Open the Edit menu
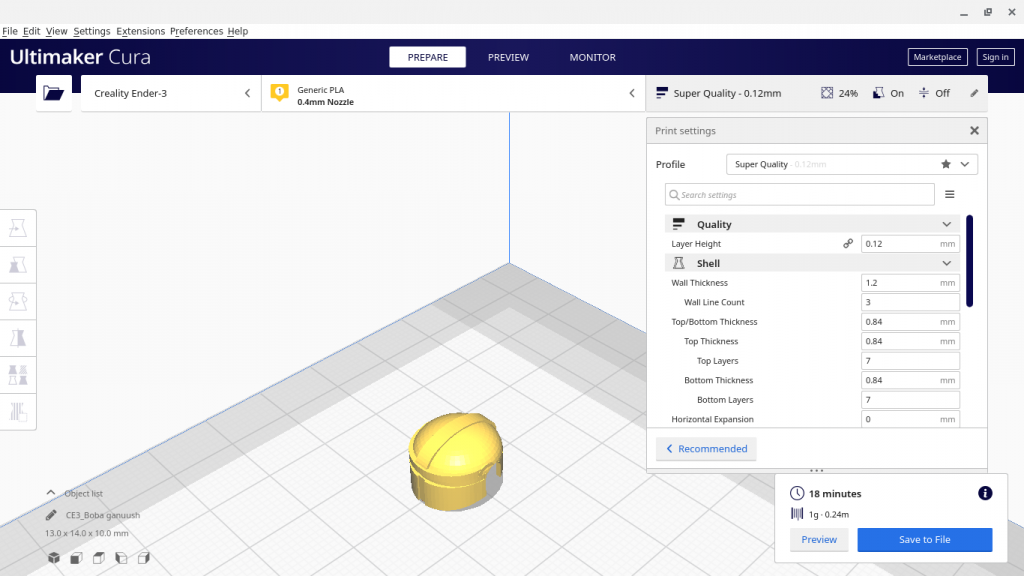Screen dimensions: 1024x576 [x=31, y=31]
